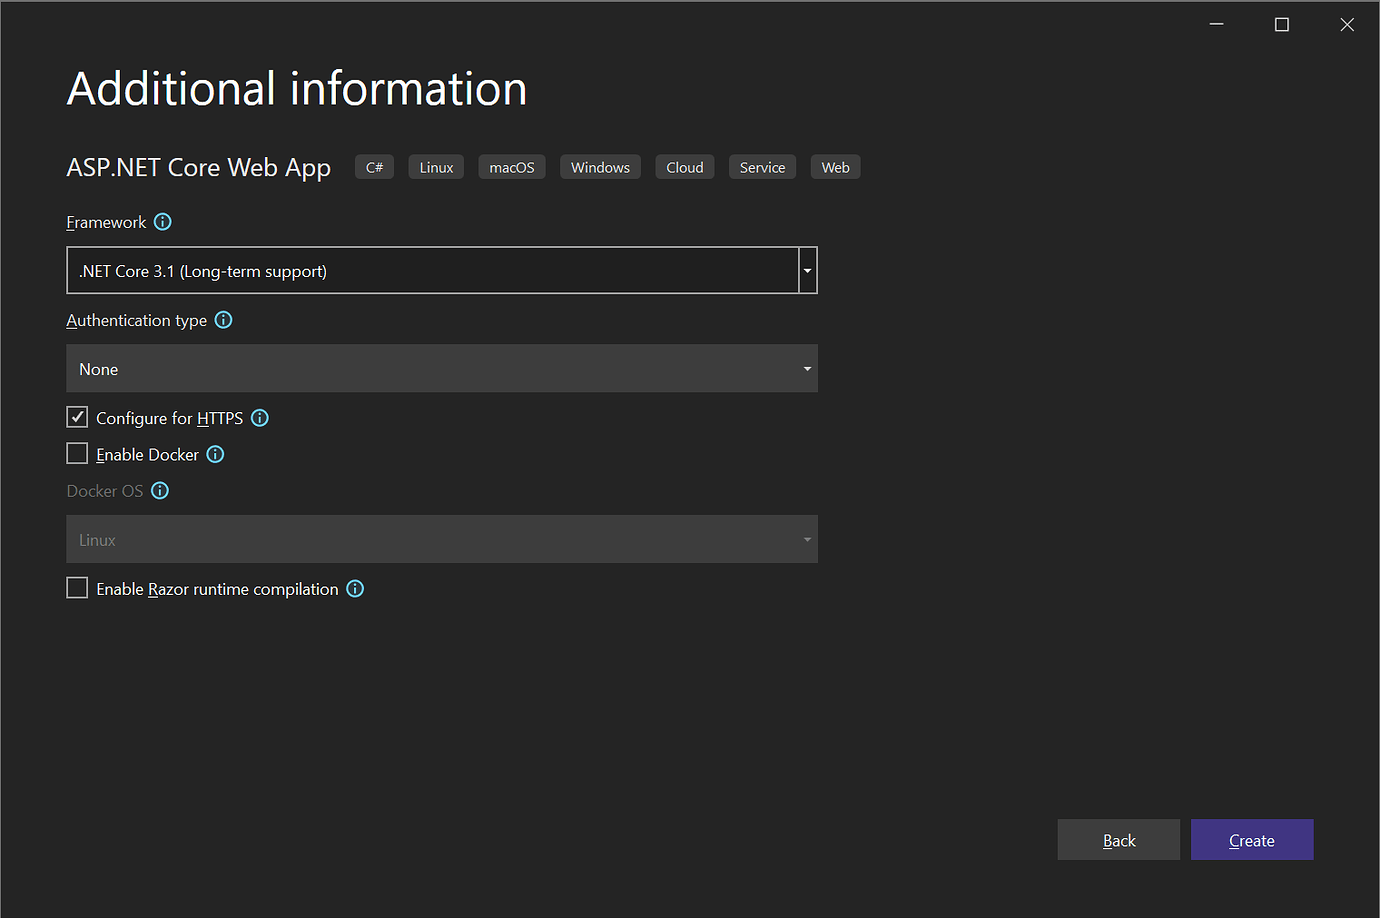Viewport: 1380px width, 918px height.
Task: Click the Create button
Action: click(x=1251, y=840)
